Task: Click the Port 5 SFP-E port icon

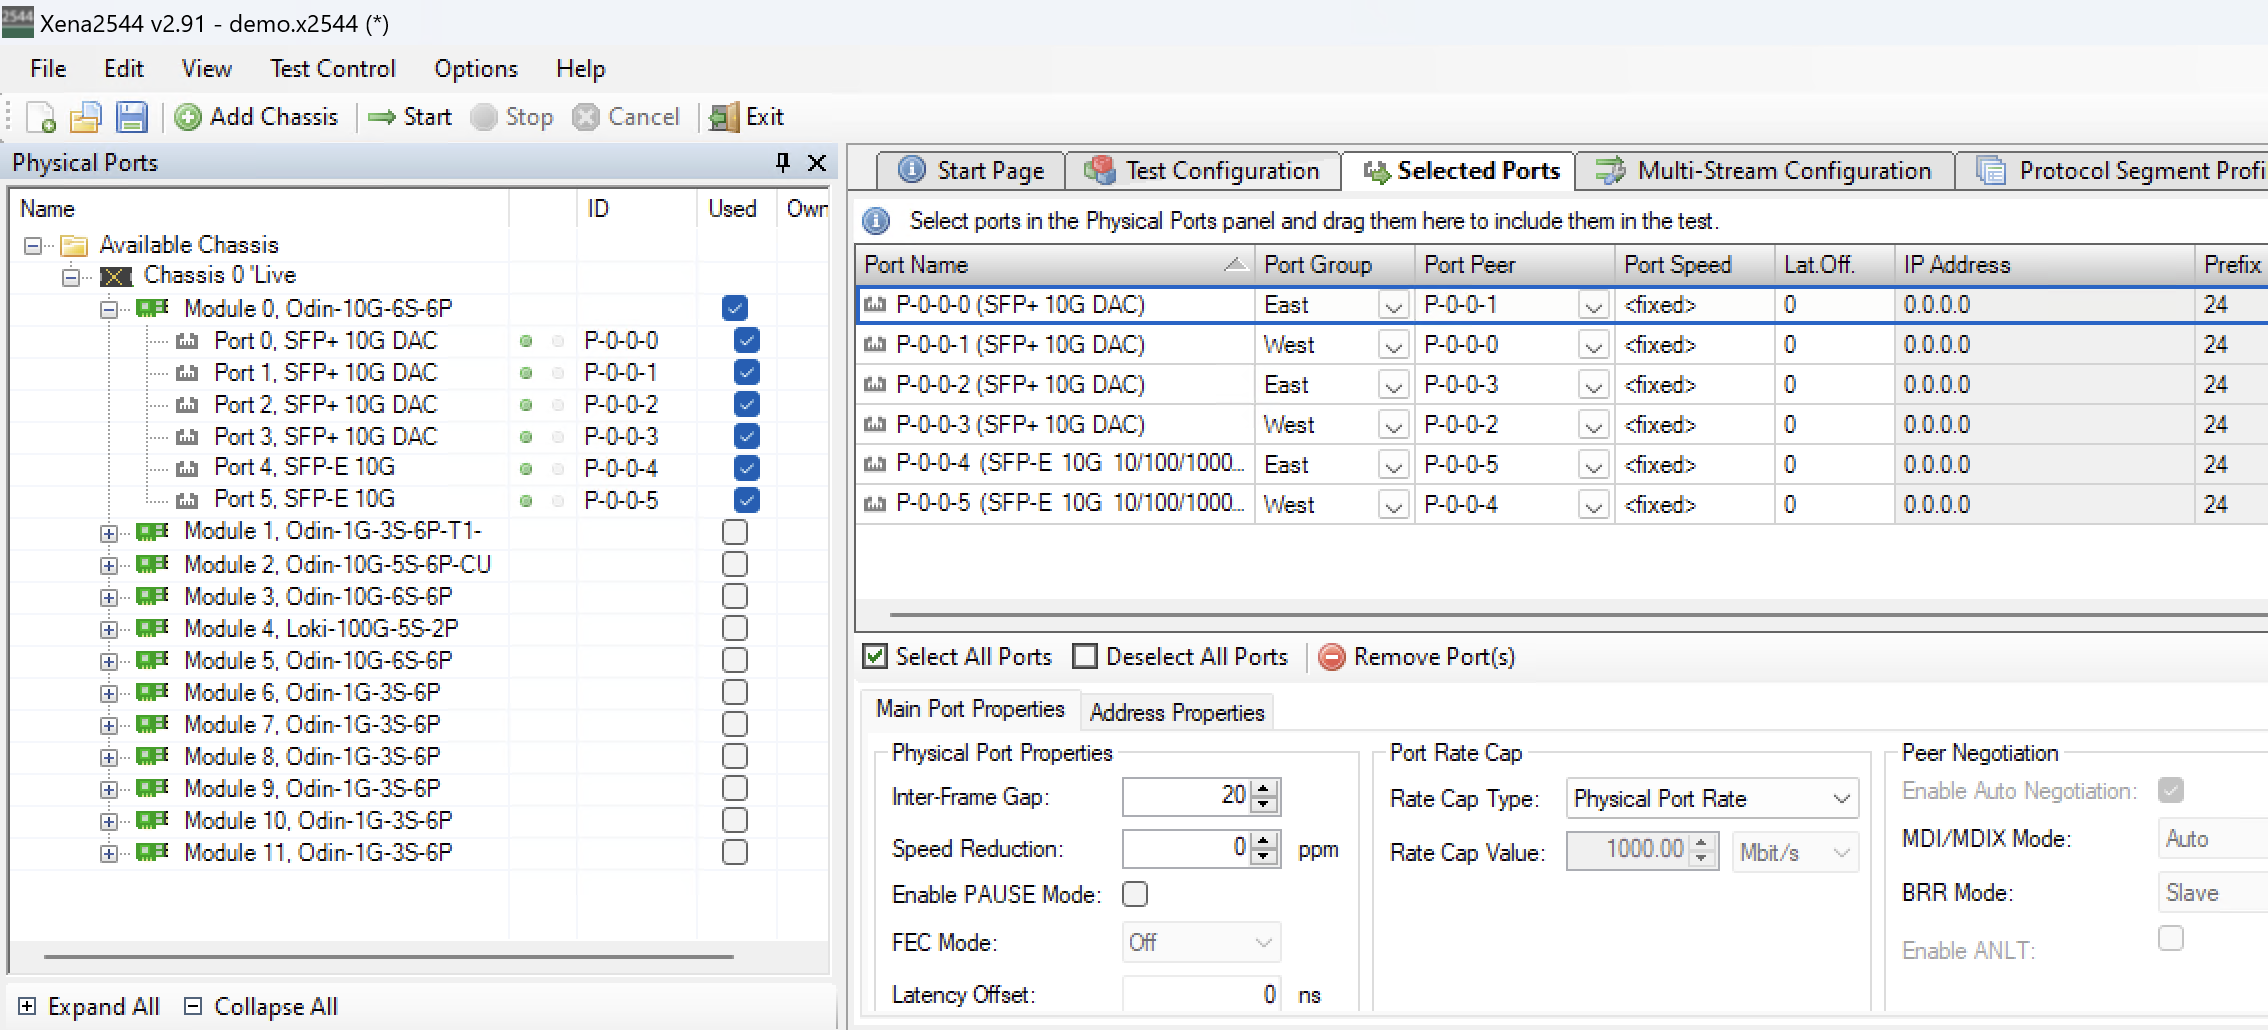Action: pyautogui.click(x=187, y=500)
